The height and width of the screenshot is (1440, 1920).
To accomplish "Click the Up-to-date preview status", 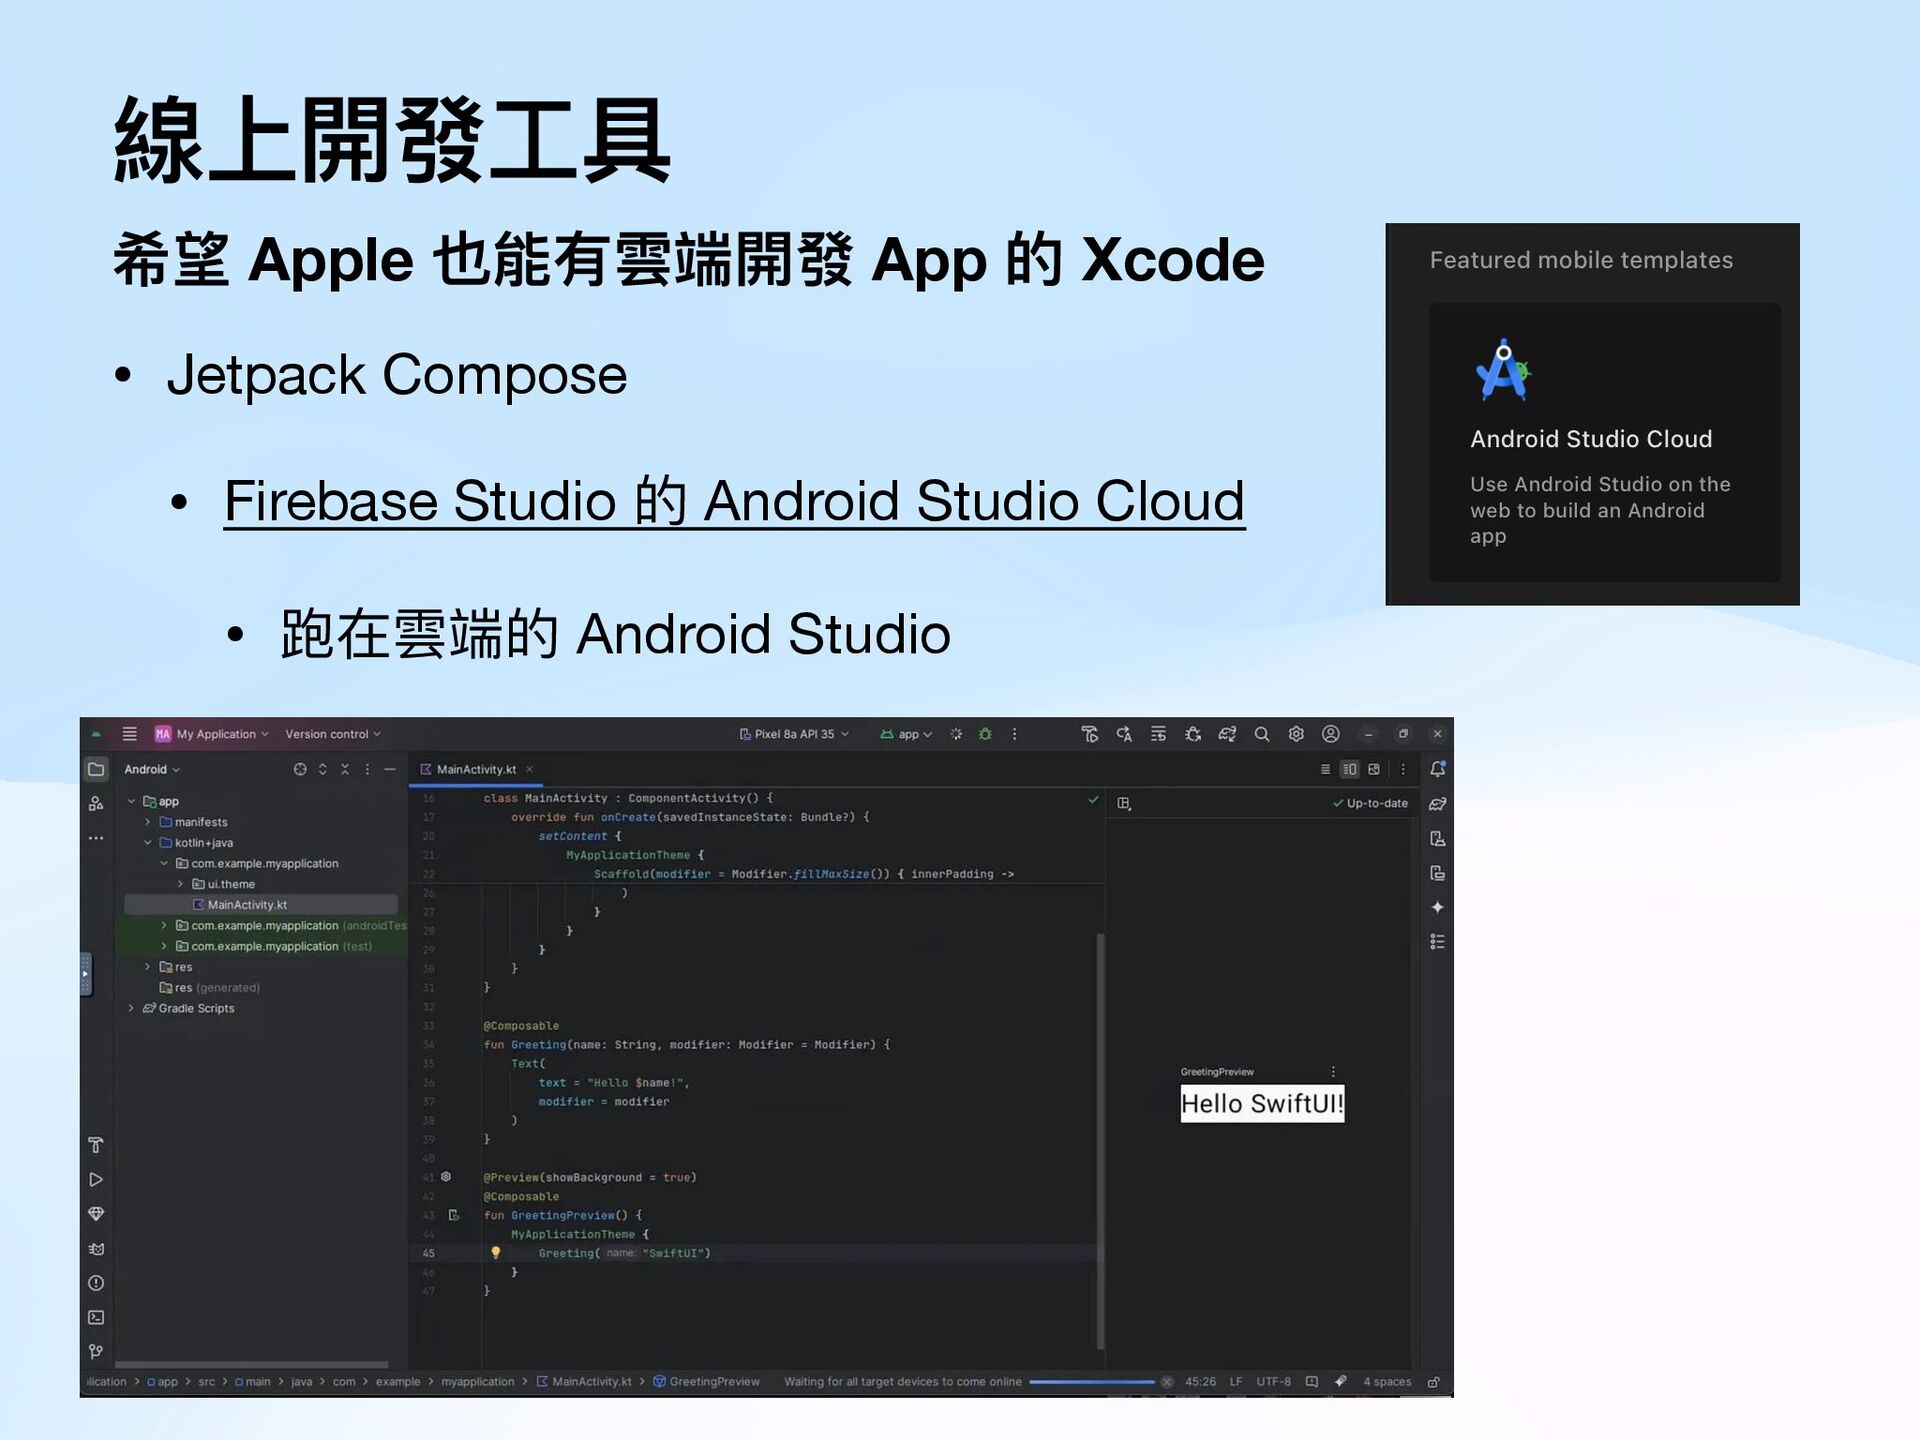I will (x=1370, y=803).
